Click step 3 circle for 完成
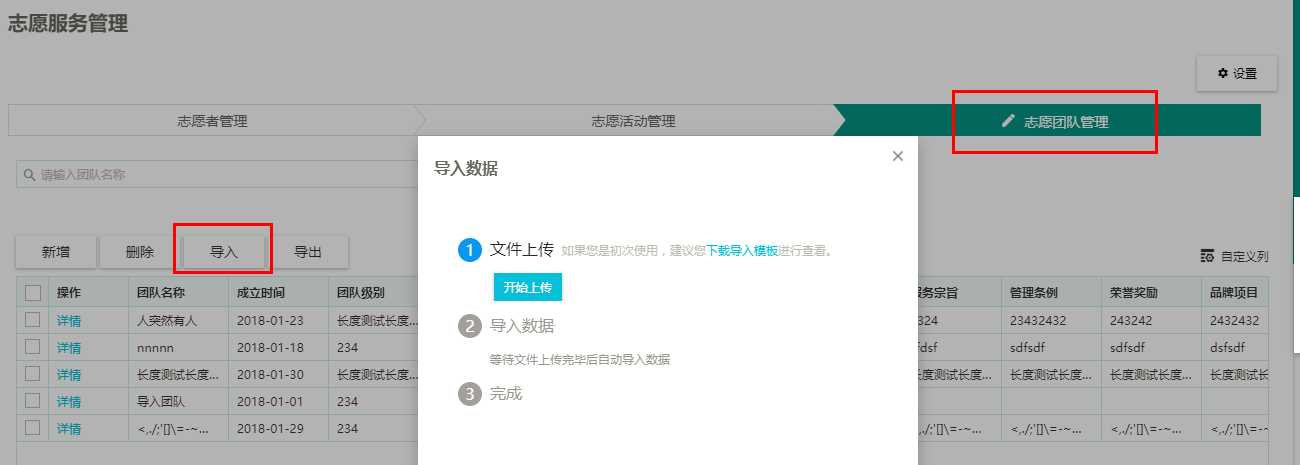The image size is (1300, 465). click(469, 394)
